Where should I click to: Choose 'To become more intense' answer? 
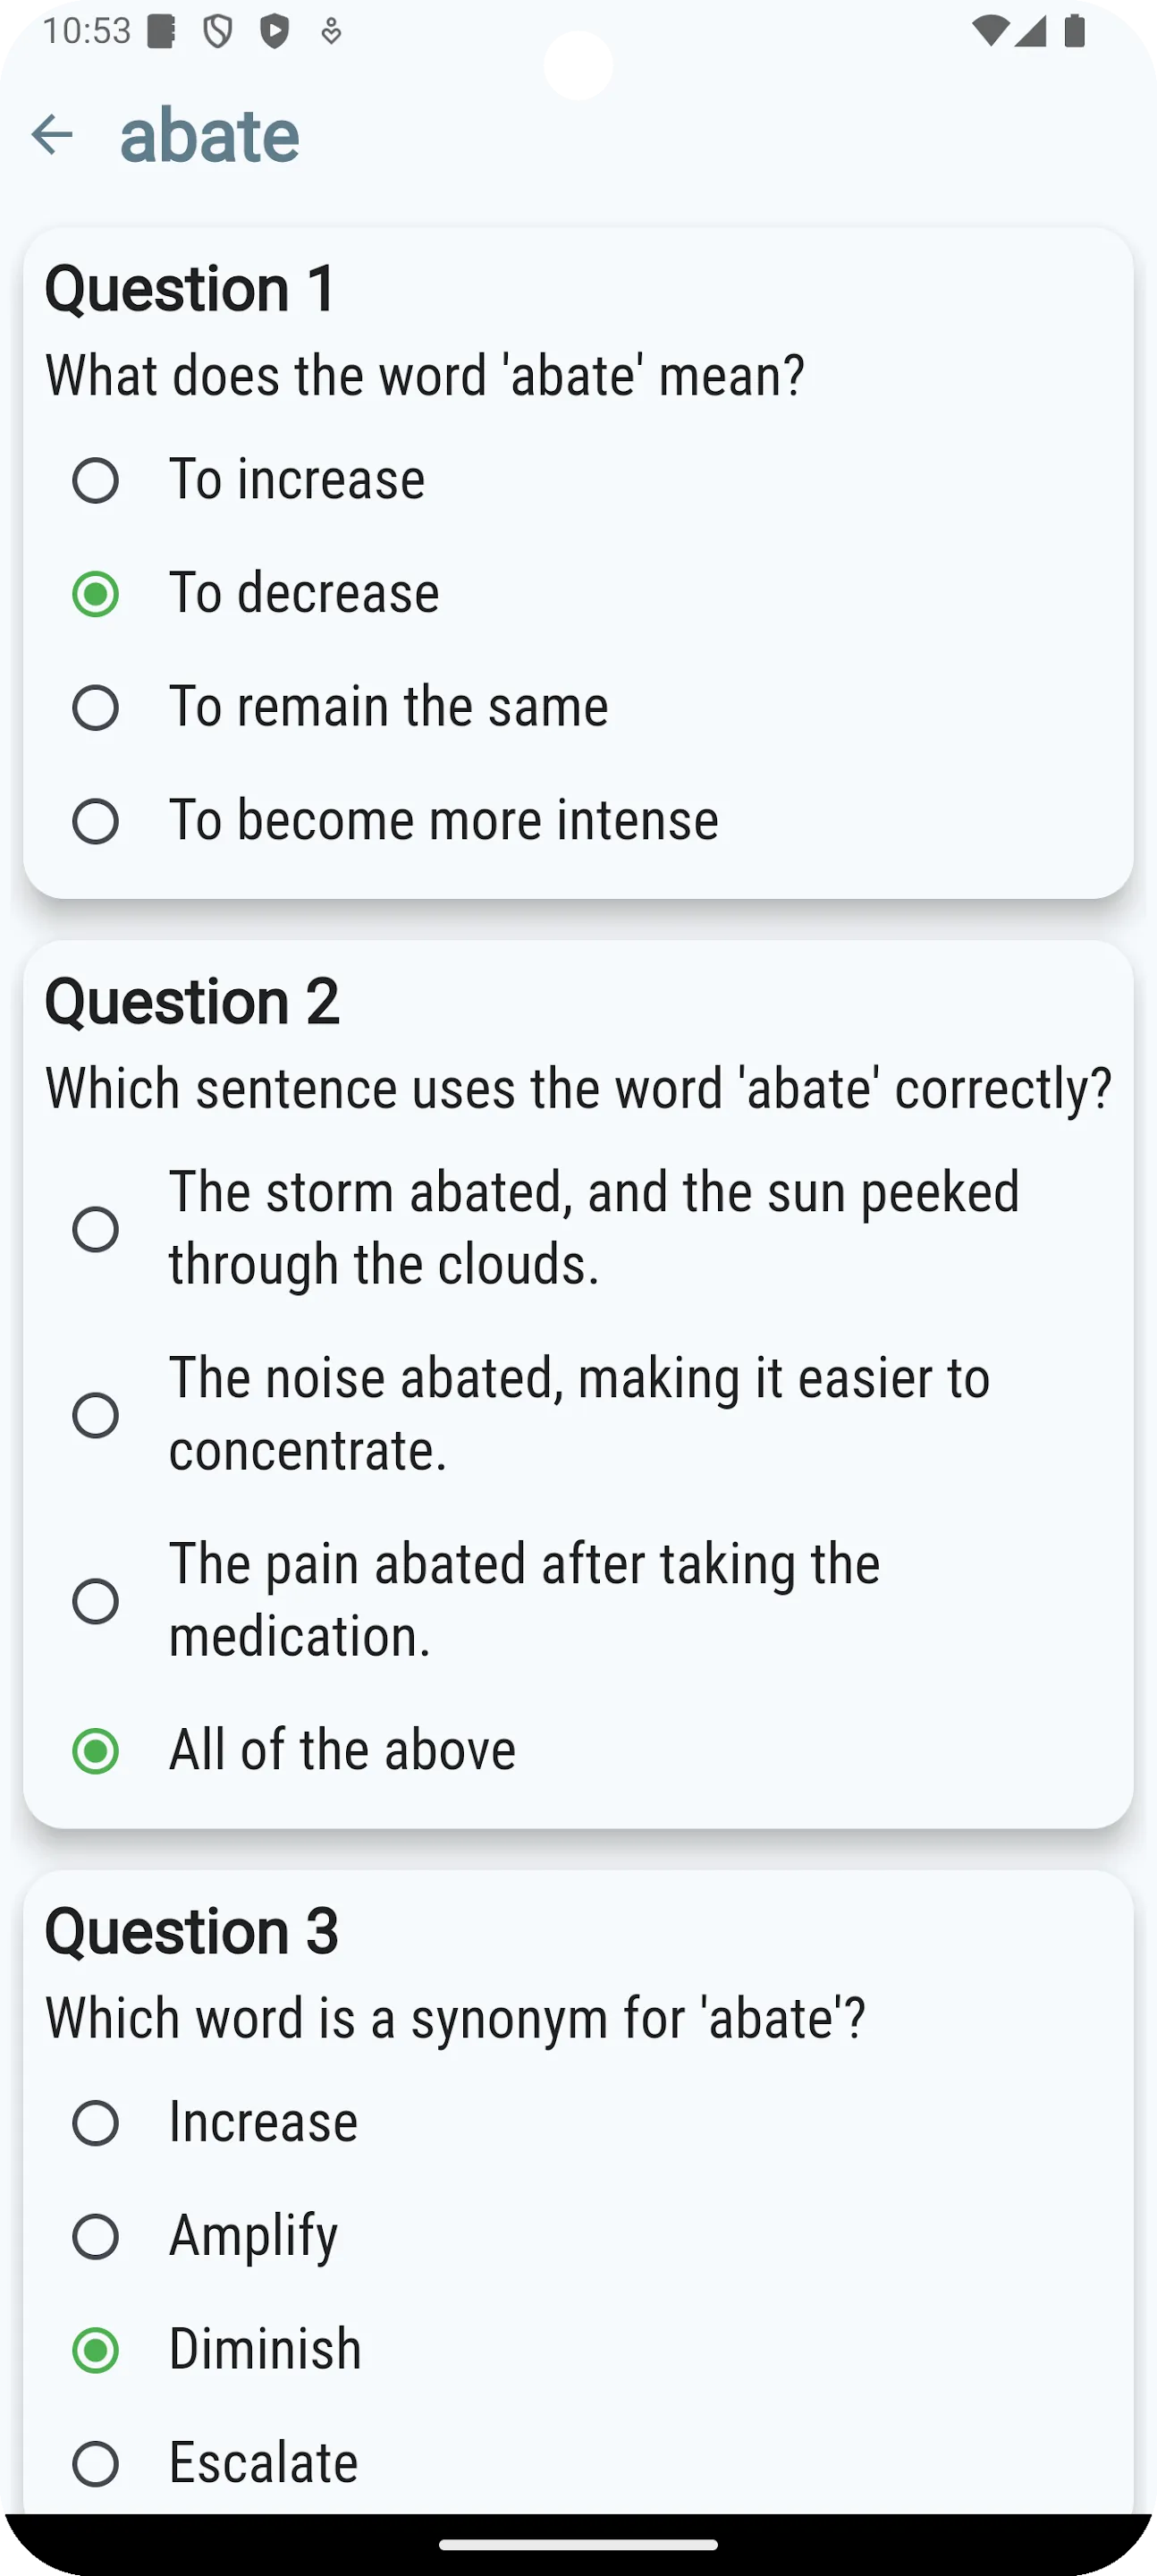(x=578, y=821)
